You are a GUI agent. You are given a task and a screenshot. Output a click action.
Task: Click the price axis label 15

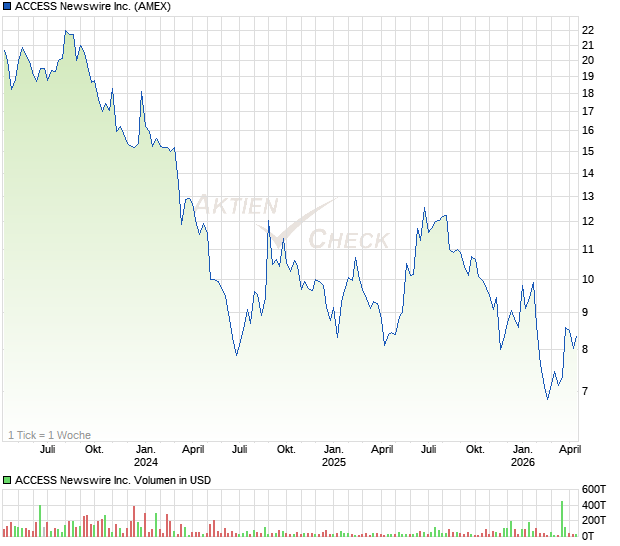pos(588,151)
